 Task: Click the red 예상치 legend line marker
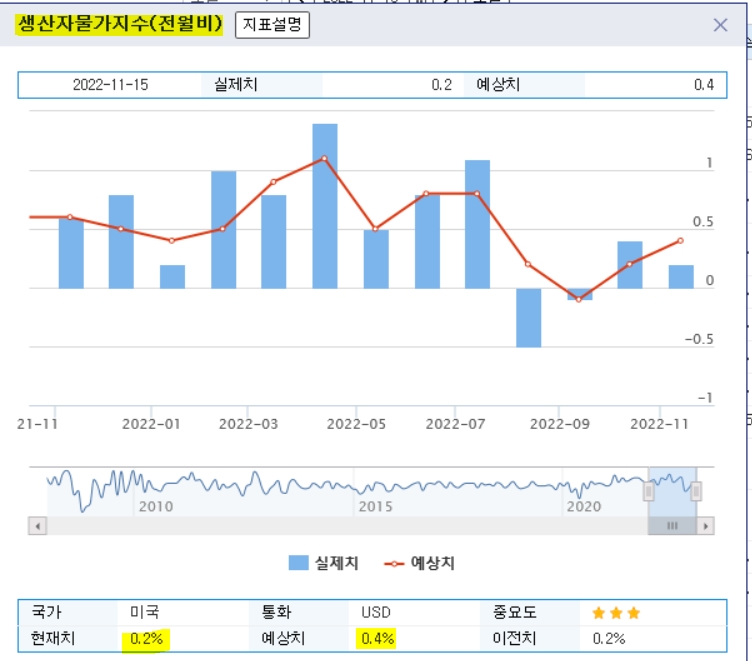coord(394,564)
